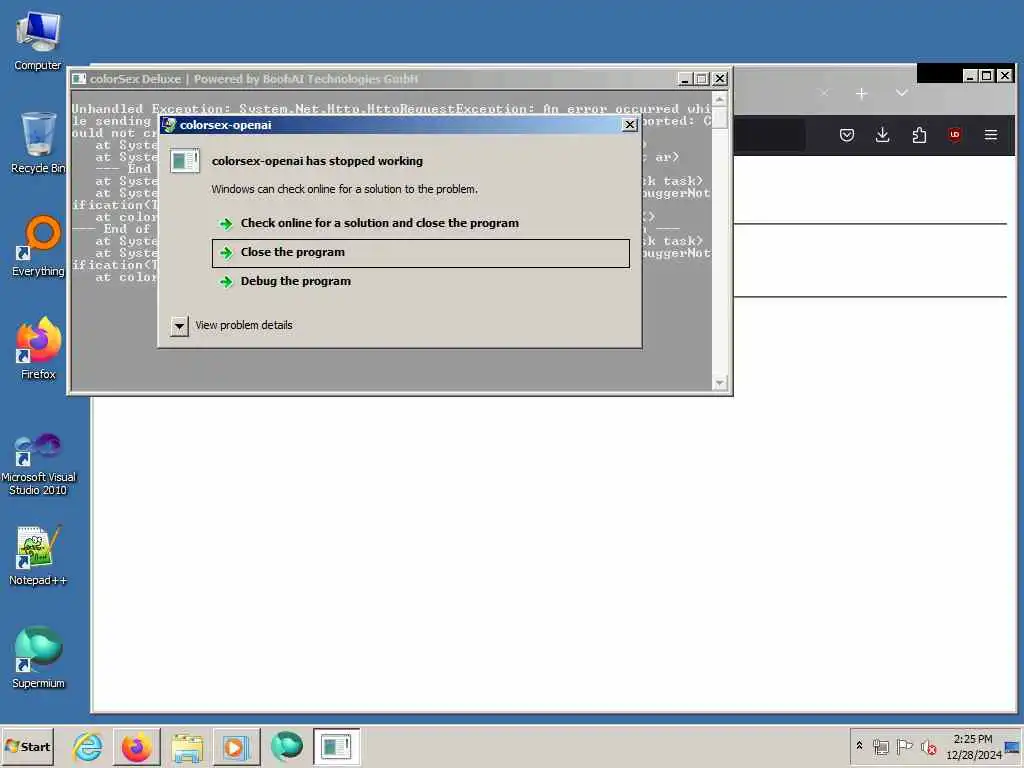Open Supermium from the taskbar
Viewport: 1024px width, 768px height.
286,746
